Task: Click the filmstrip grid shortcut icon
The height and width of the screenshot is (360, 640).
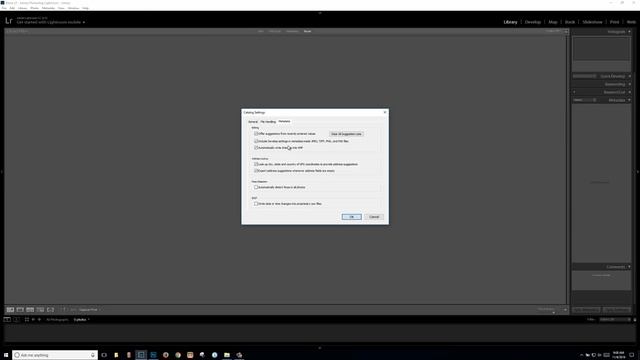Action: coord(27,320)
